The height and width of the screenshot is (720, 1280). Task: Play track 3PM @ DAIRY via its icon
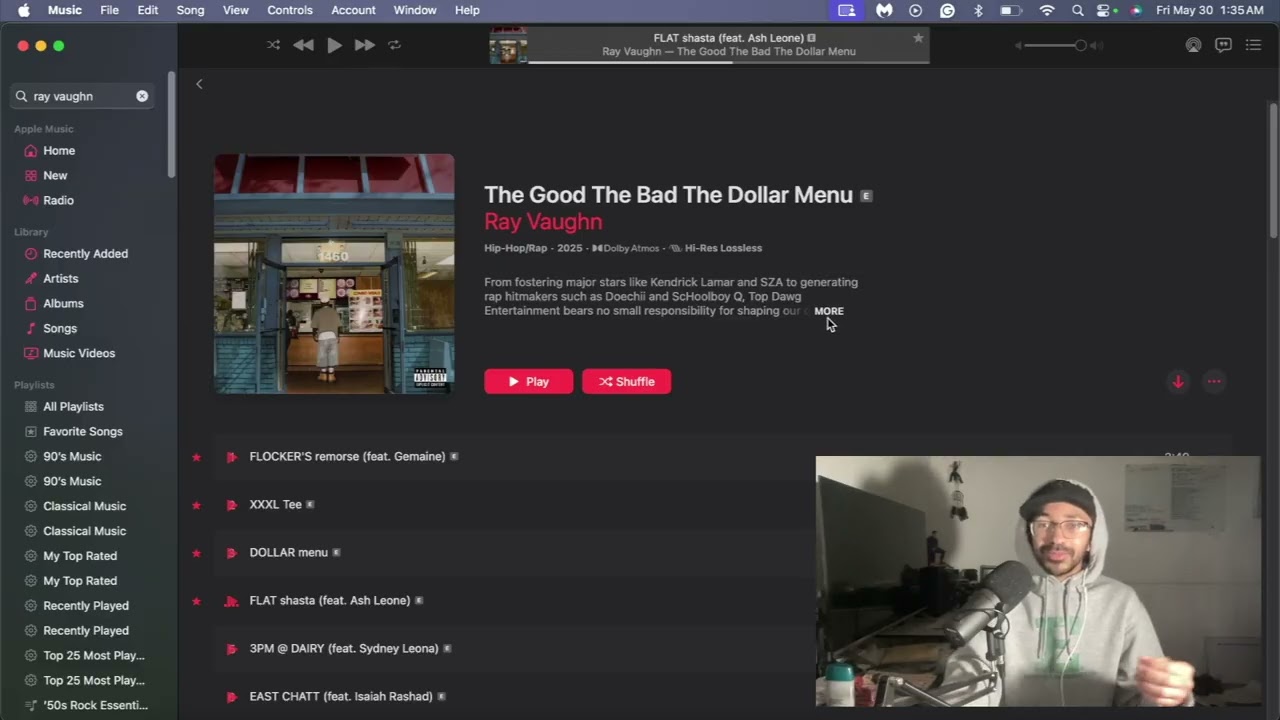tap(232, 649)
